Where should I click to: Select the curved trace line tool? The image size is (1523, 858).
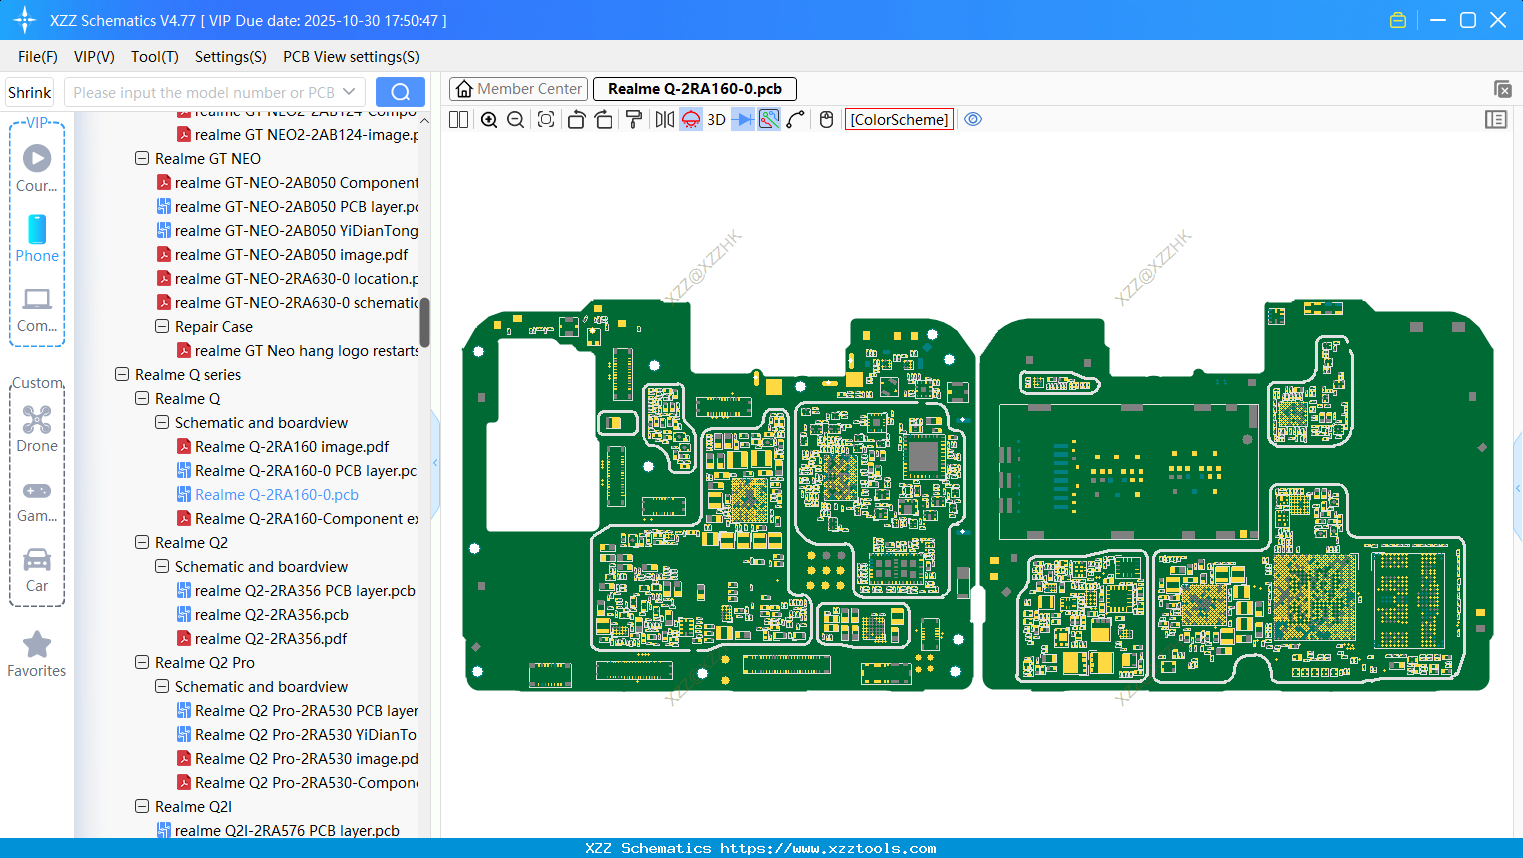796,120
